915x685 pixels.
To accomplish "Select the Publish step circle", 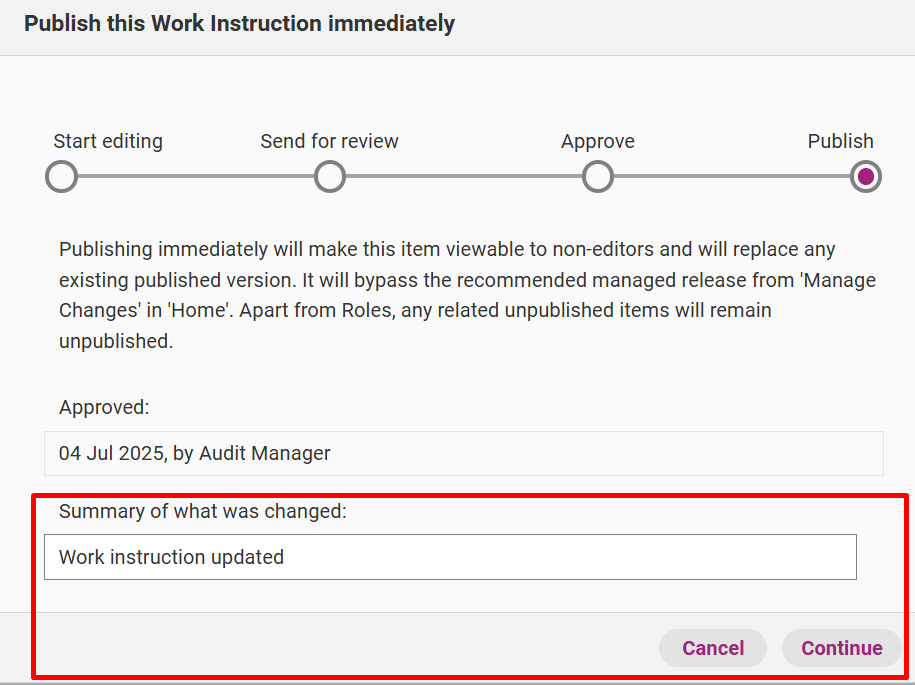I will [865, 176].
